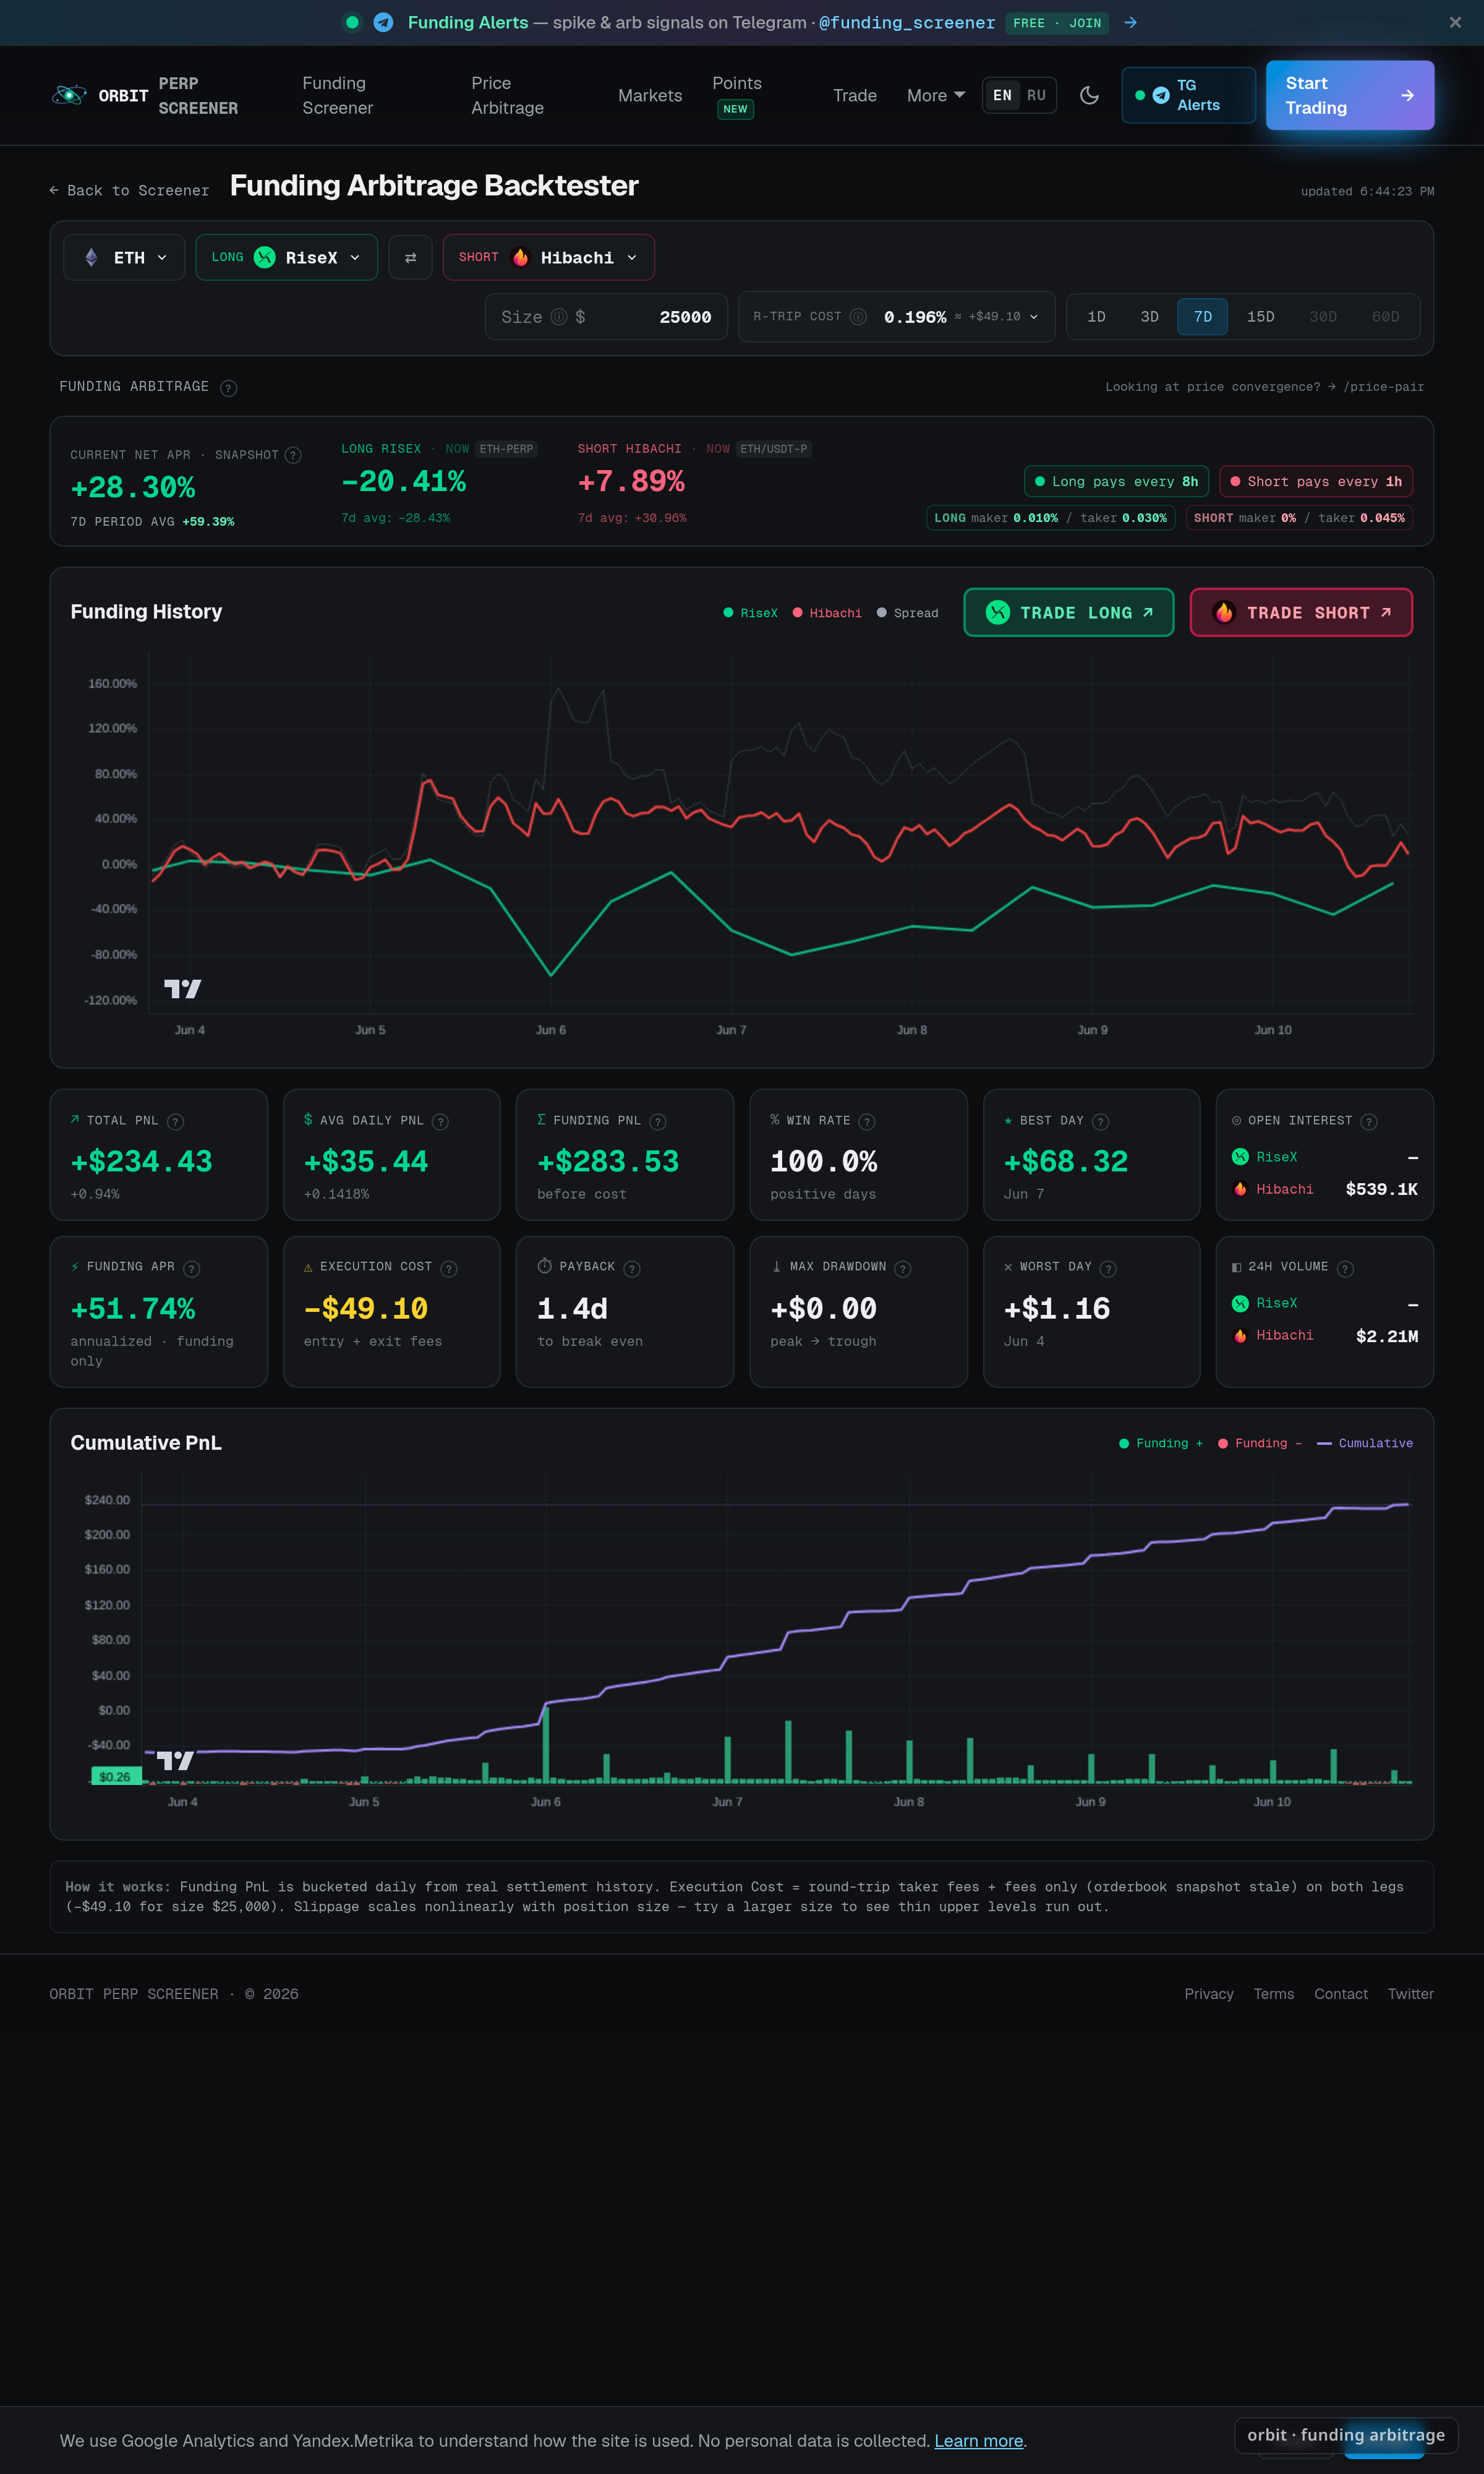Open 24H Volume help icon
This screenshot has width=1484, height=2474.
[1346, 1268]
